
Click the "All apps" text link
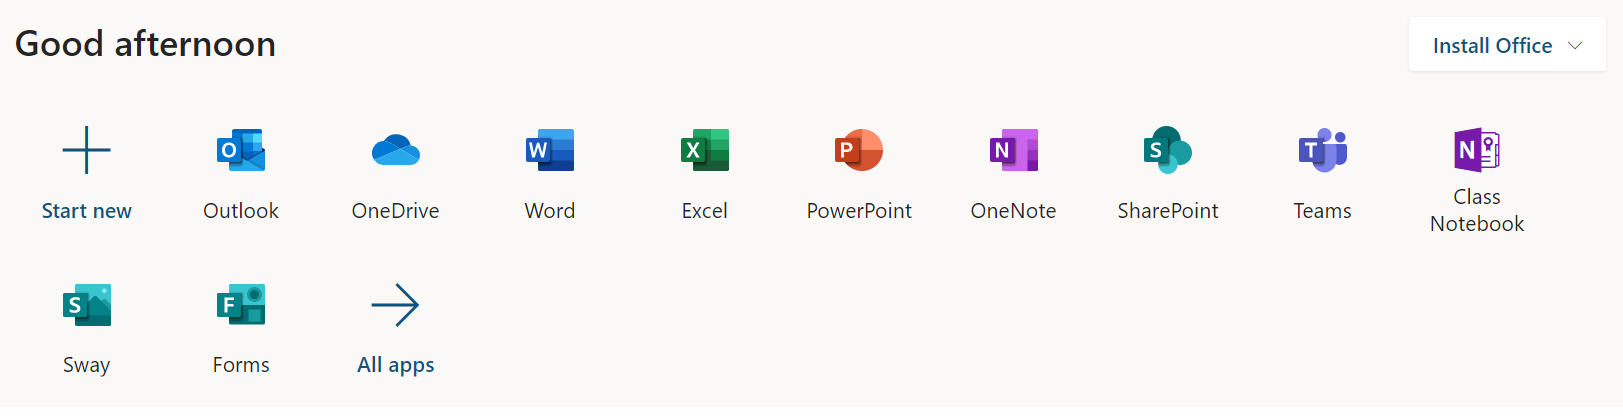[x=395, y=365]
